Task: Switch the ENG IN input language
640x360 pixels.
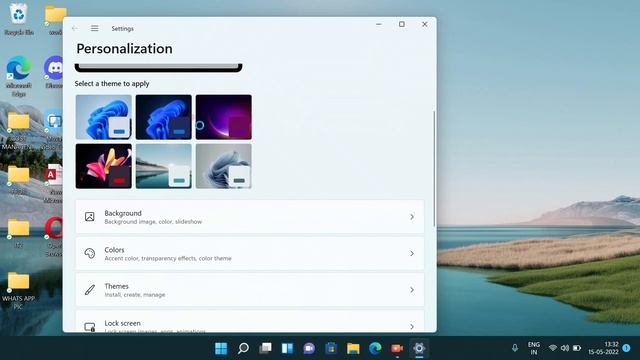Action: point(534,348)
